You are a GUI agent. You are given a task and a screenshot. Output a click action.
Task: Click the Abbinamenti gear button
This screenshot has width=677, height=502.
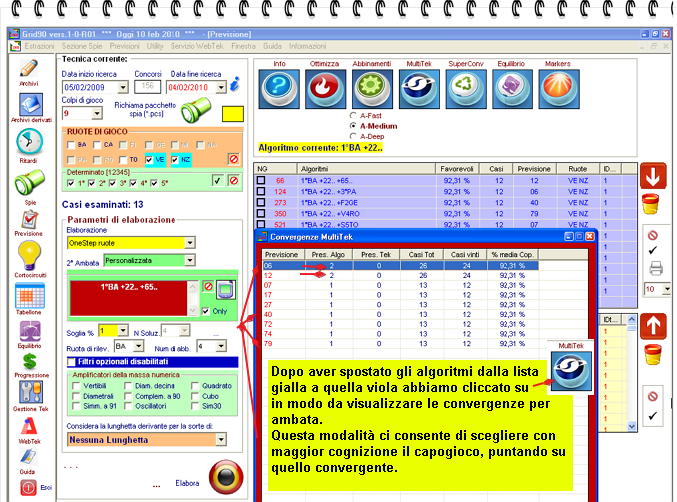(372, 89)
